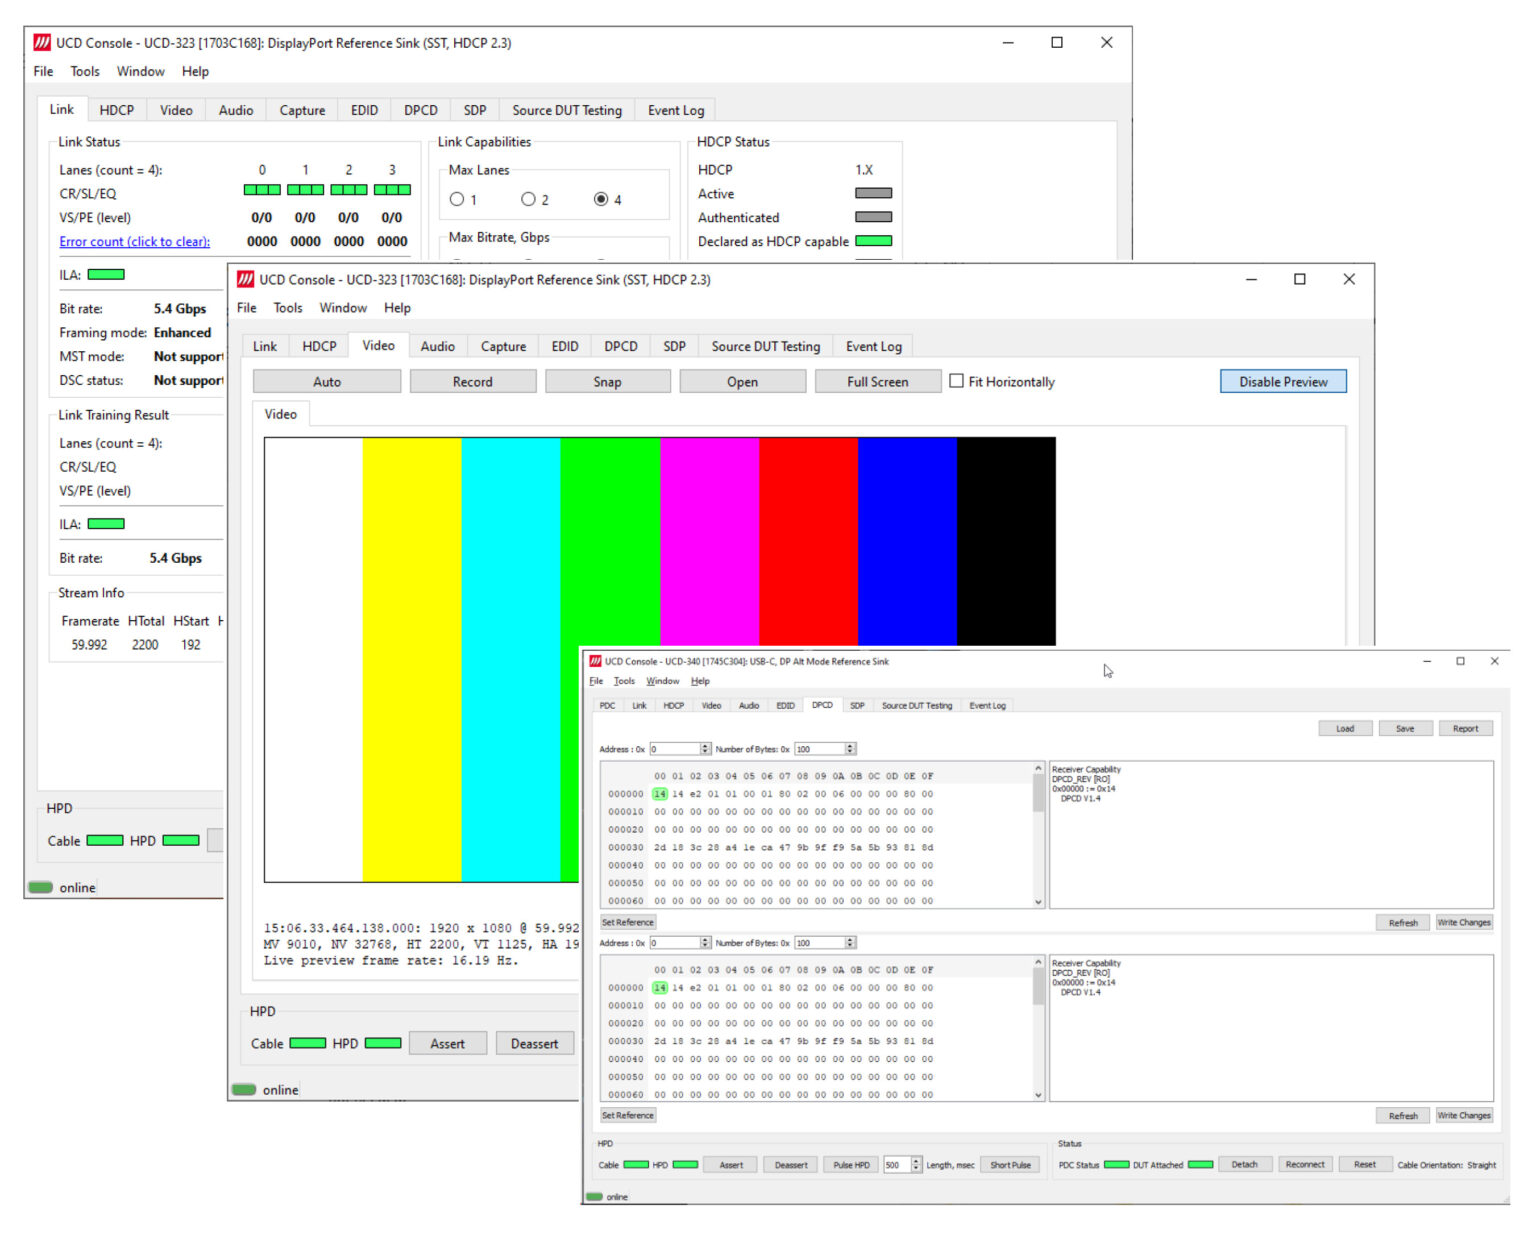Viewport: 1536px width, 1238px height.
Task: Click the Pulse HPD length spinner arrows
Action: tap(916, 1165)
